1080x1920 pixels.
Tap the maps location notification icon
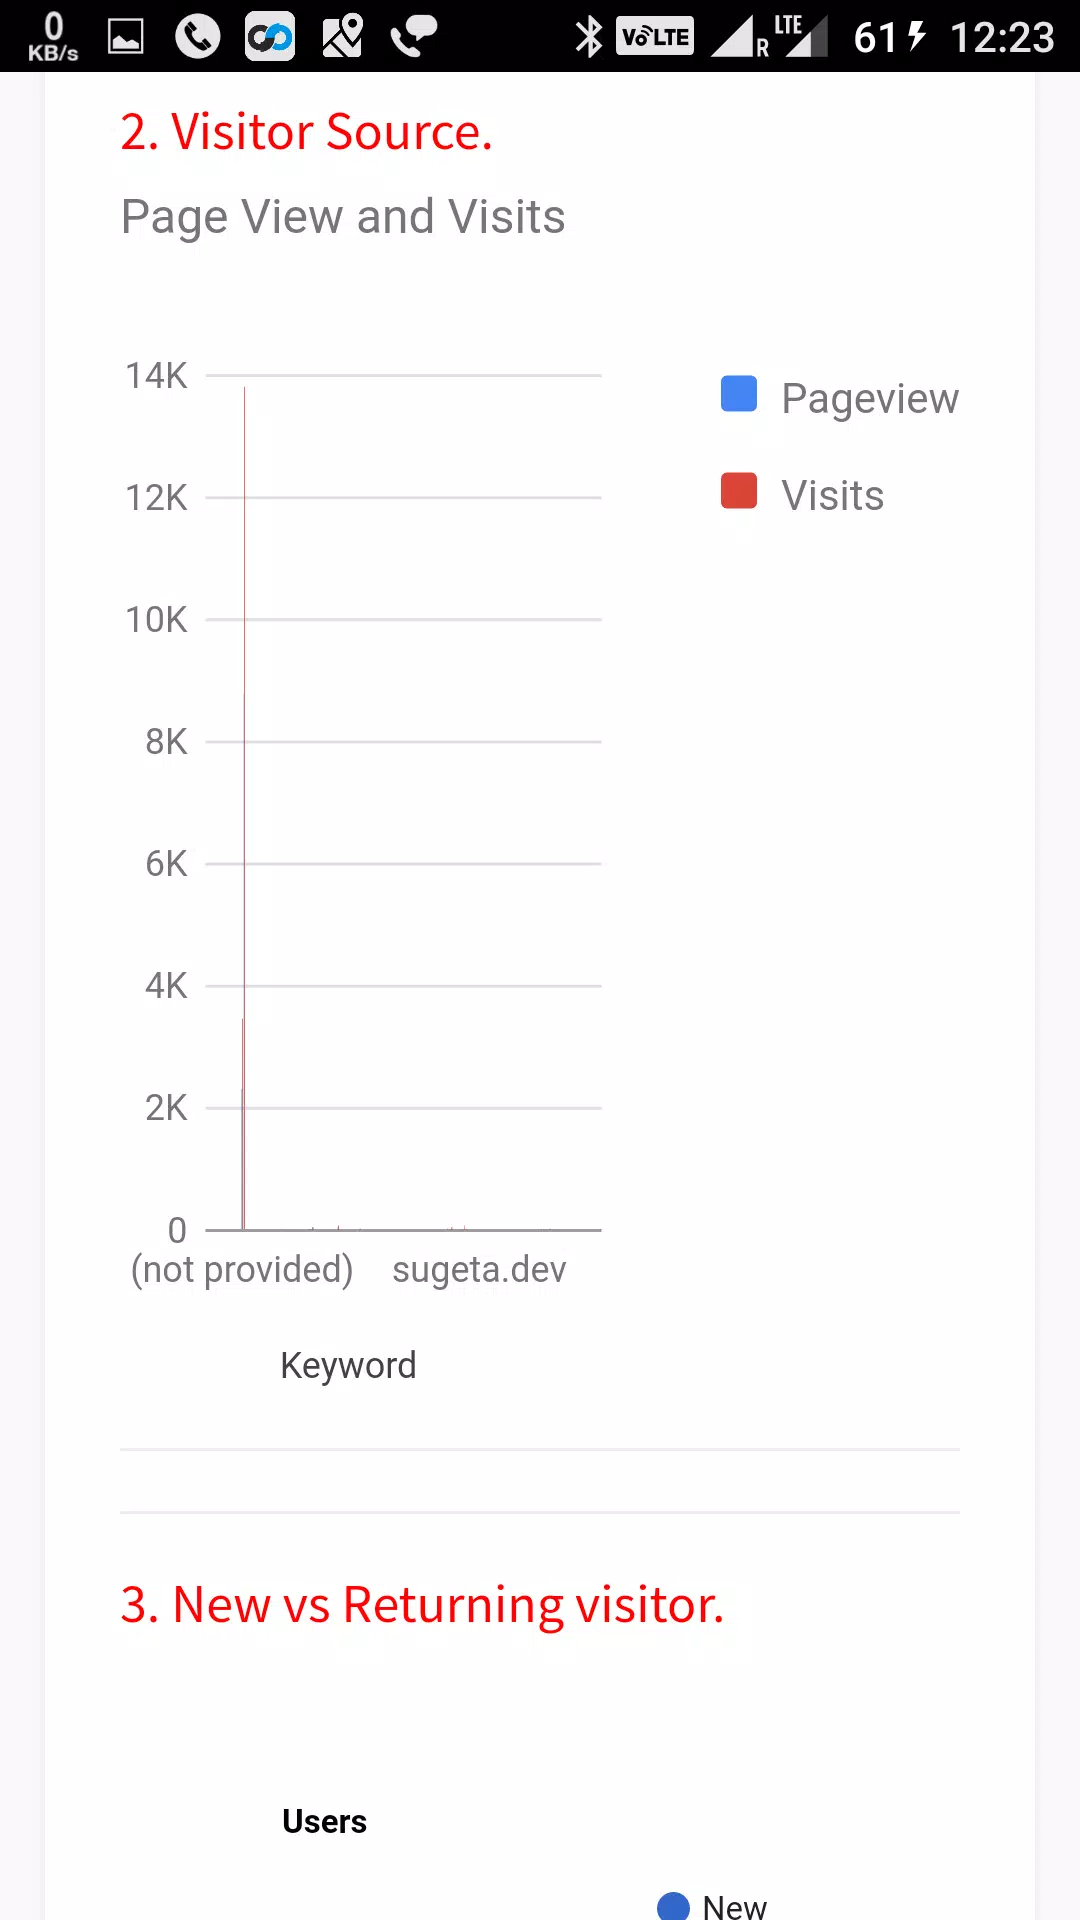[342, 37]
